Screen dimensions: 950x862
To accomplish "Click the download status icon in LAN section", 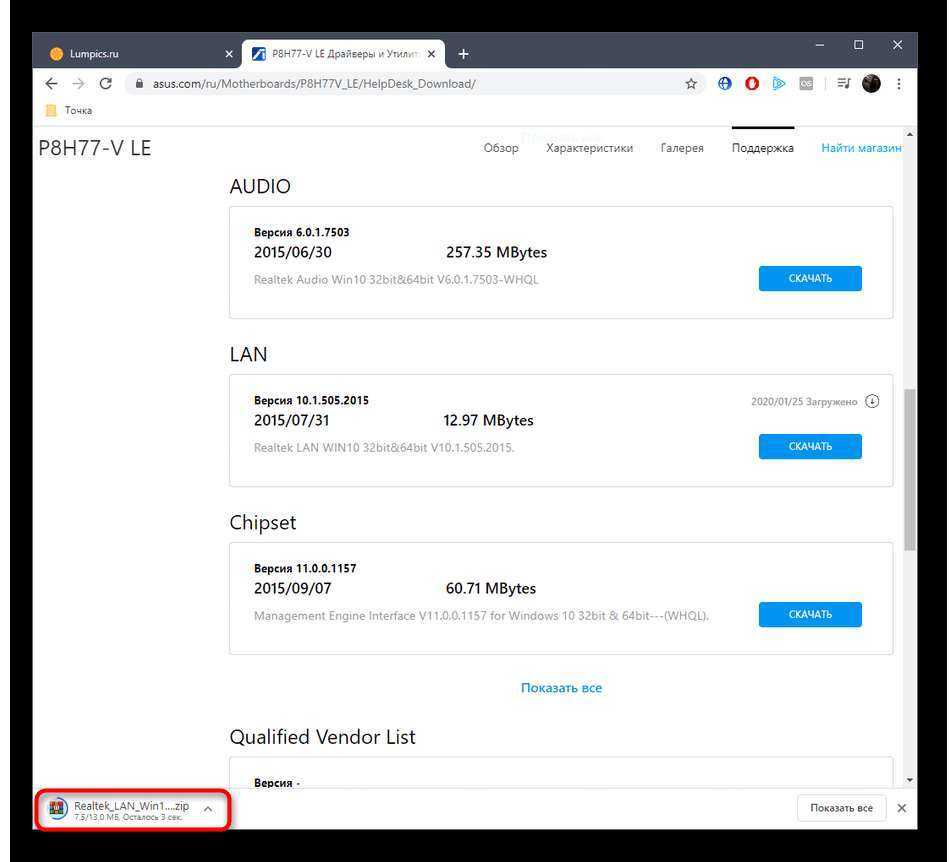I will (x=872, y=401).
